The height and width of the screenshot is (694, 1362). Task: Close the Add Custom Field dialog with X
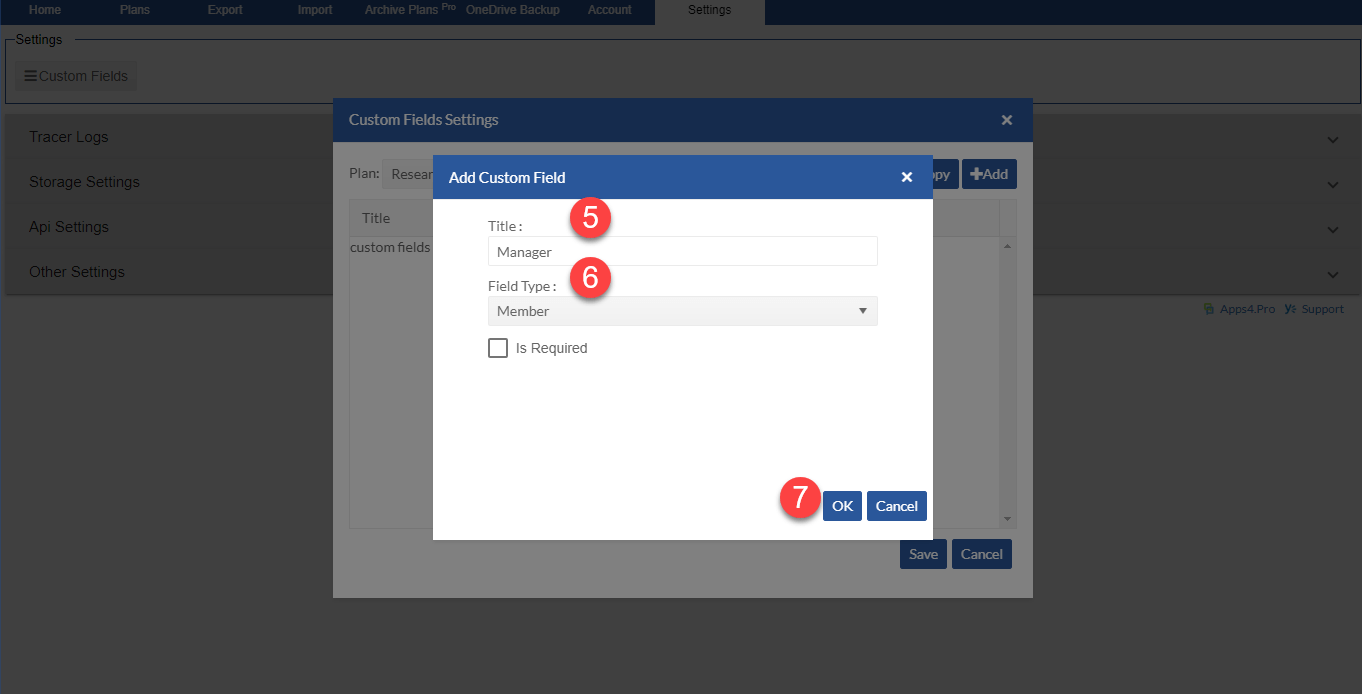point(906,177)
